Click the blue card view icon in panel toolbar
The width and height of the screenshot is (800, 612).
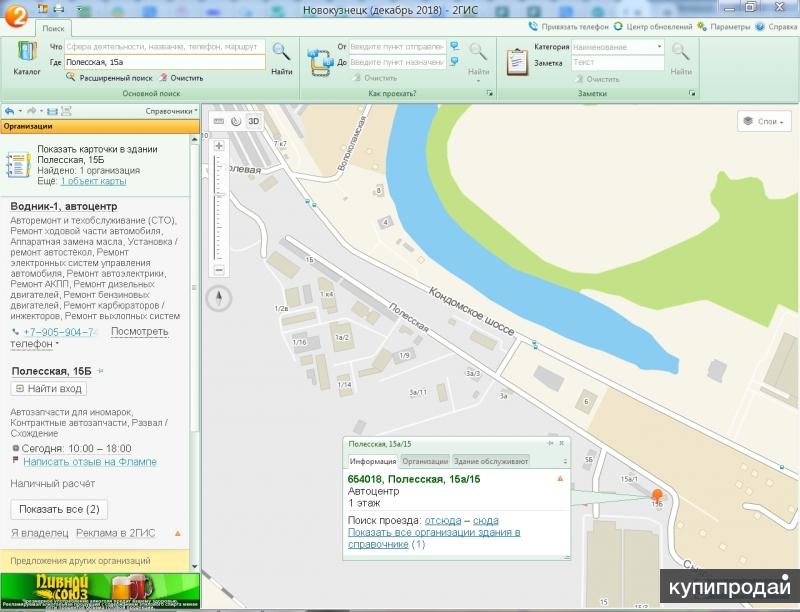pos(52,111)
